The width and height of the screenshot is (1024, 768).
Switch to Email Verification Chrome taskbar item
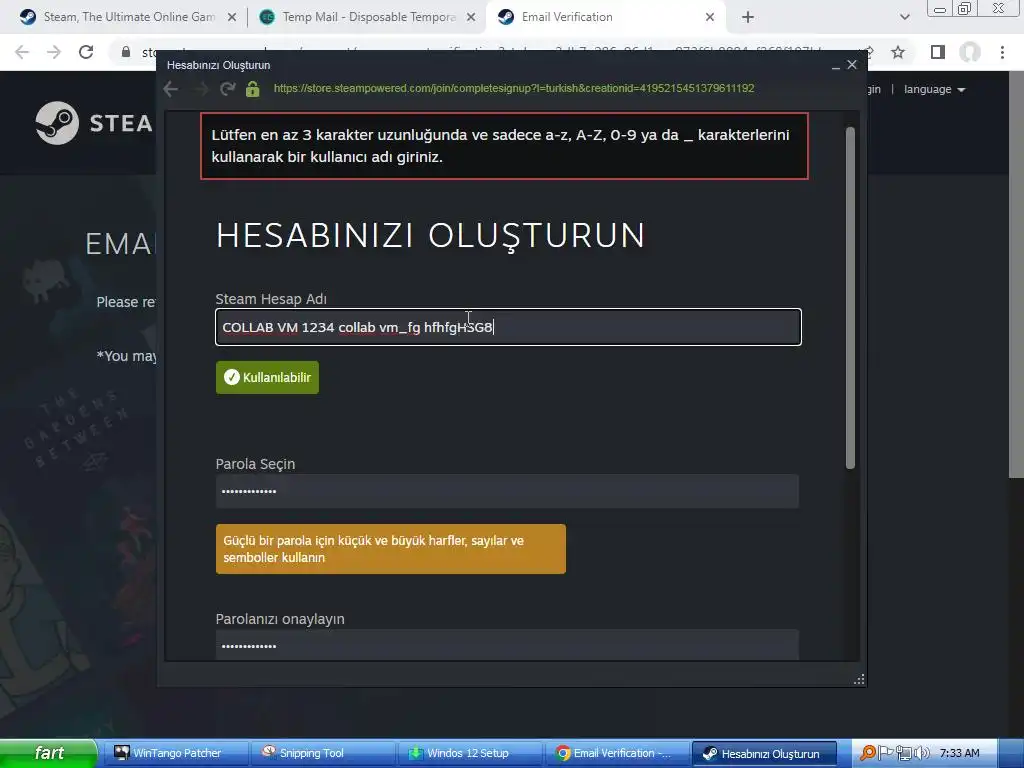pyautogui.click(x=618, y=753)
